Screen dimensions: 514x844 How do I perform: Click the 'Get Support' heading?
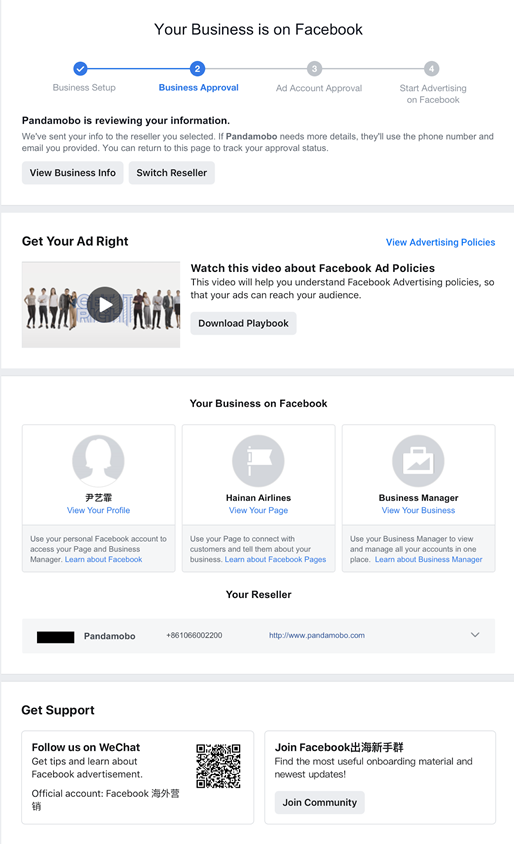tap(58, 711)
